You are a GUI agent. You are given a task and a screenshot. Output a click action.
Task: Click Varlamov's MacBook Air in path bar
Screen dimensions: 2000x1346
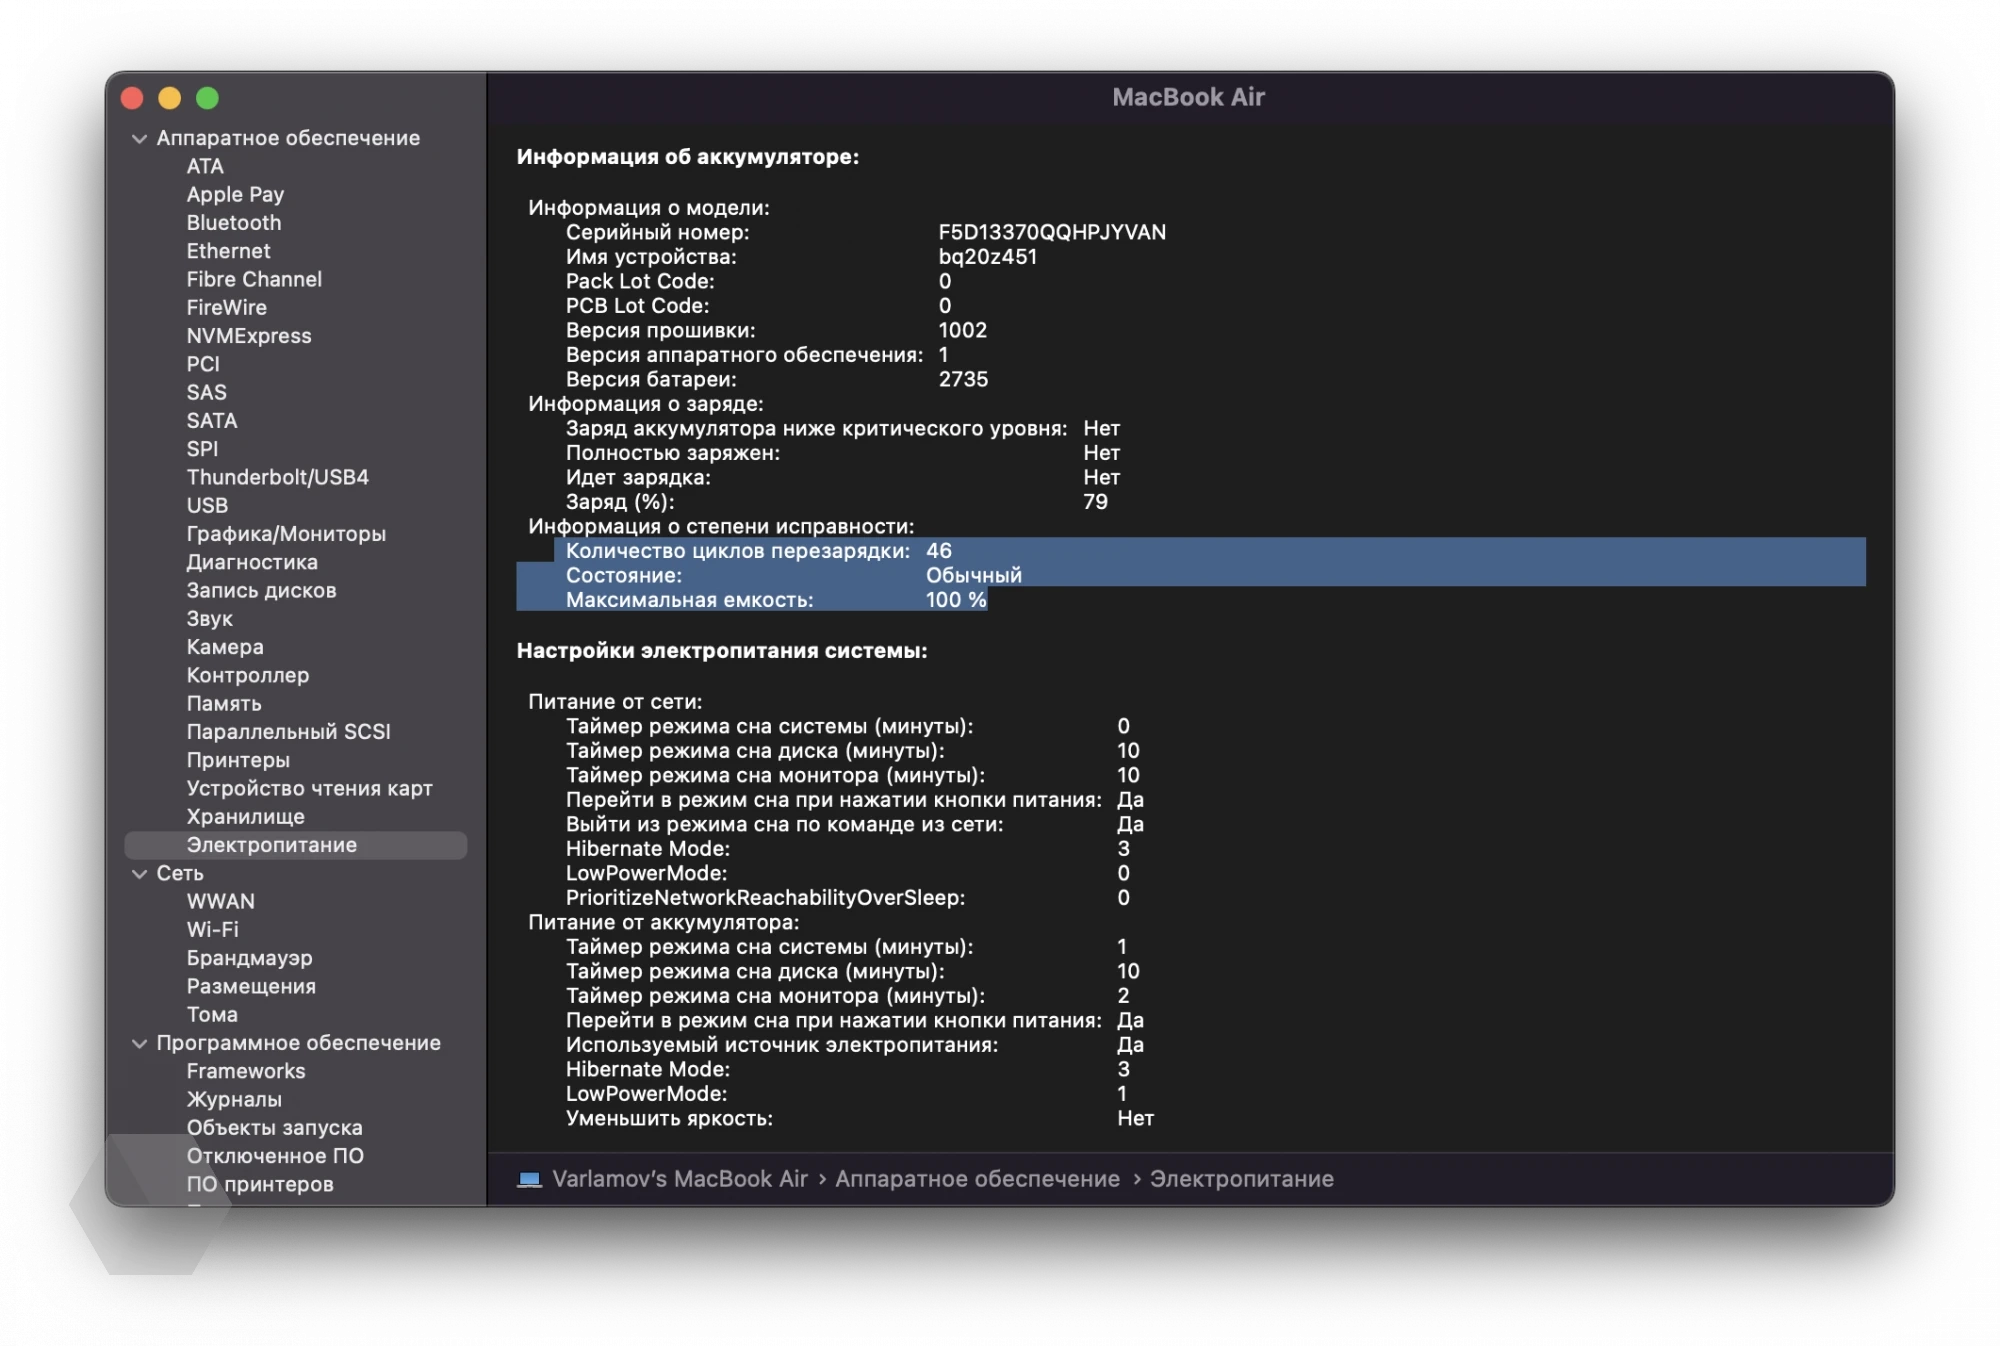click(680, 1179)
